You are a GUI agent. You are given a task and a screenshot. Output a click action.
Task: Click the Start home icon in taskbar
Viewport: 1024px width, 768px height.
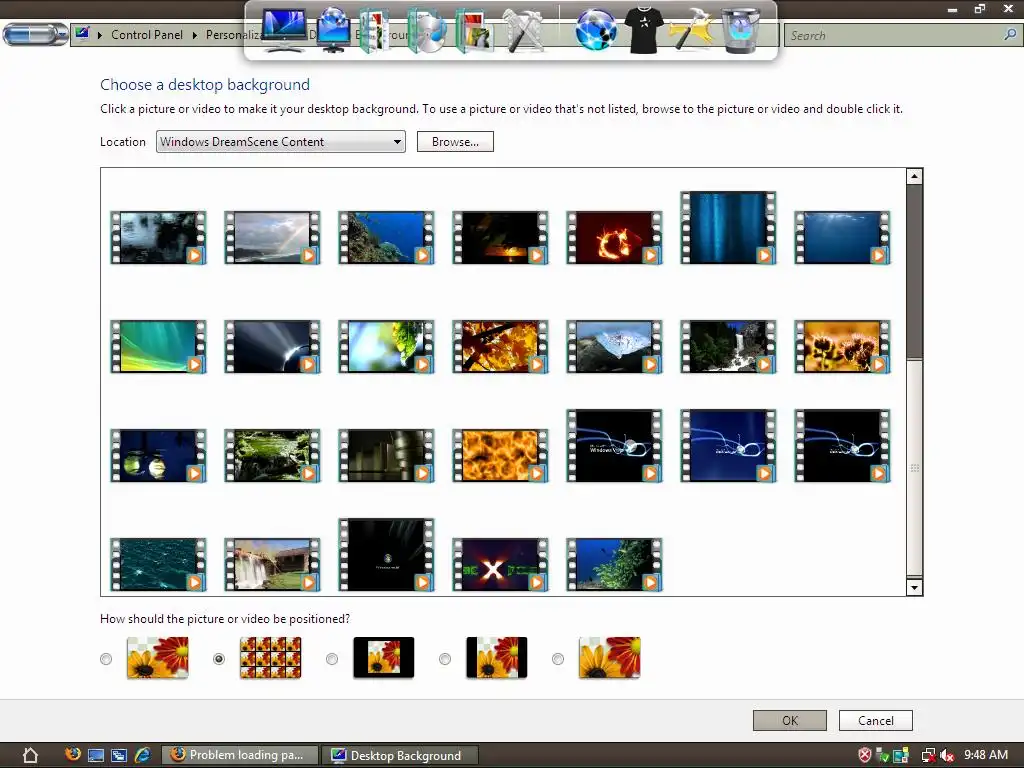(x=30, y=756)
